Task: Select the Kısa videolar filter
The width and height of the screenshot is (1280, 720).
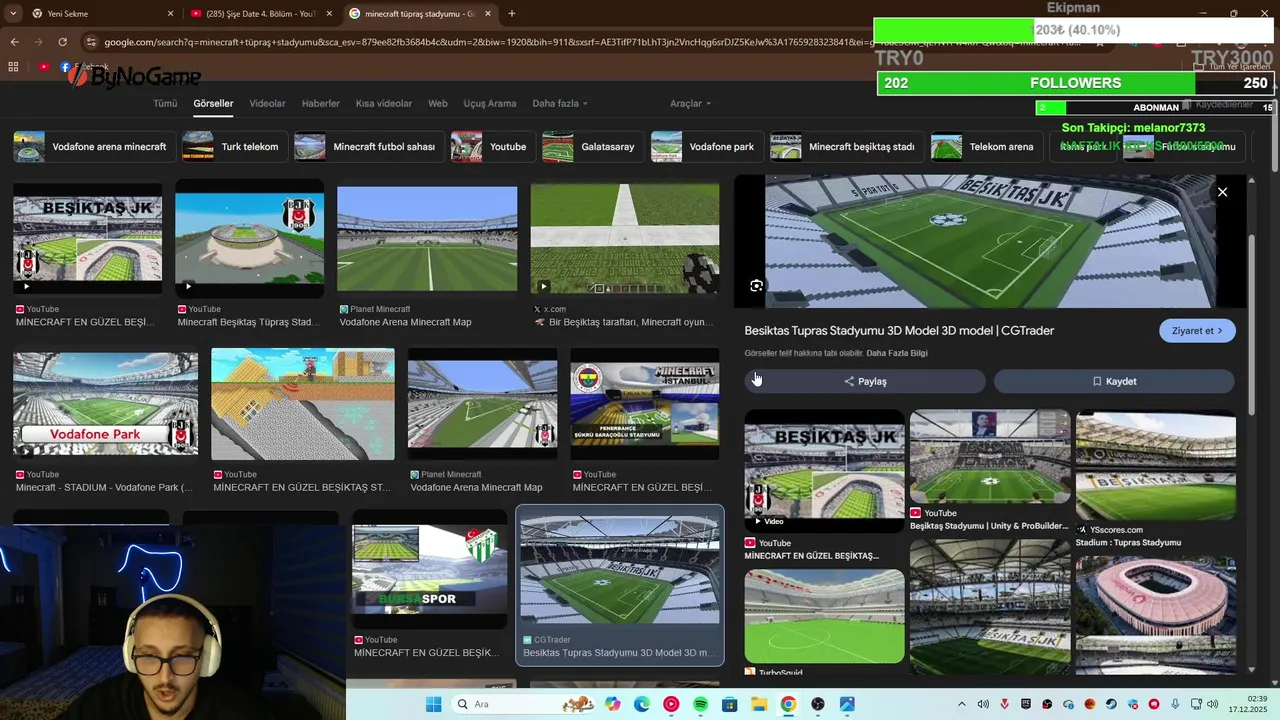Action: [384, 104]
